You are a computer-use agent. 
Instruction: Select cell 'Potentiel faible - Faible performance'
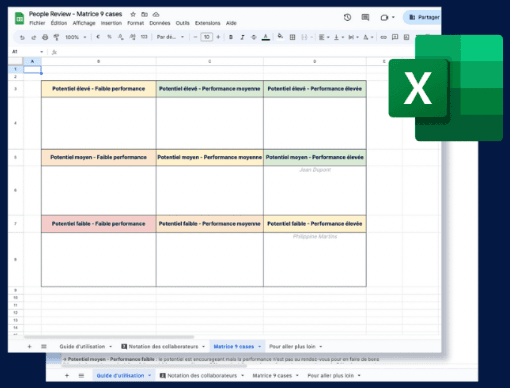click(98, 224)
